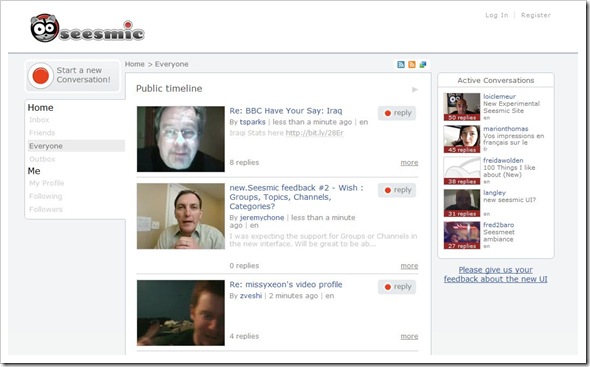Click '100 Things I like about (New)' text
This screenshot has width=590, height=367.
[x=509, y=171]
